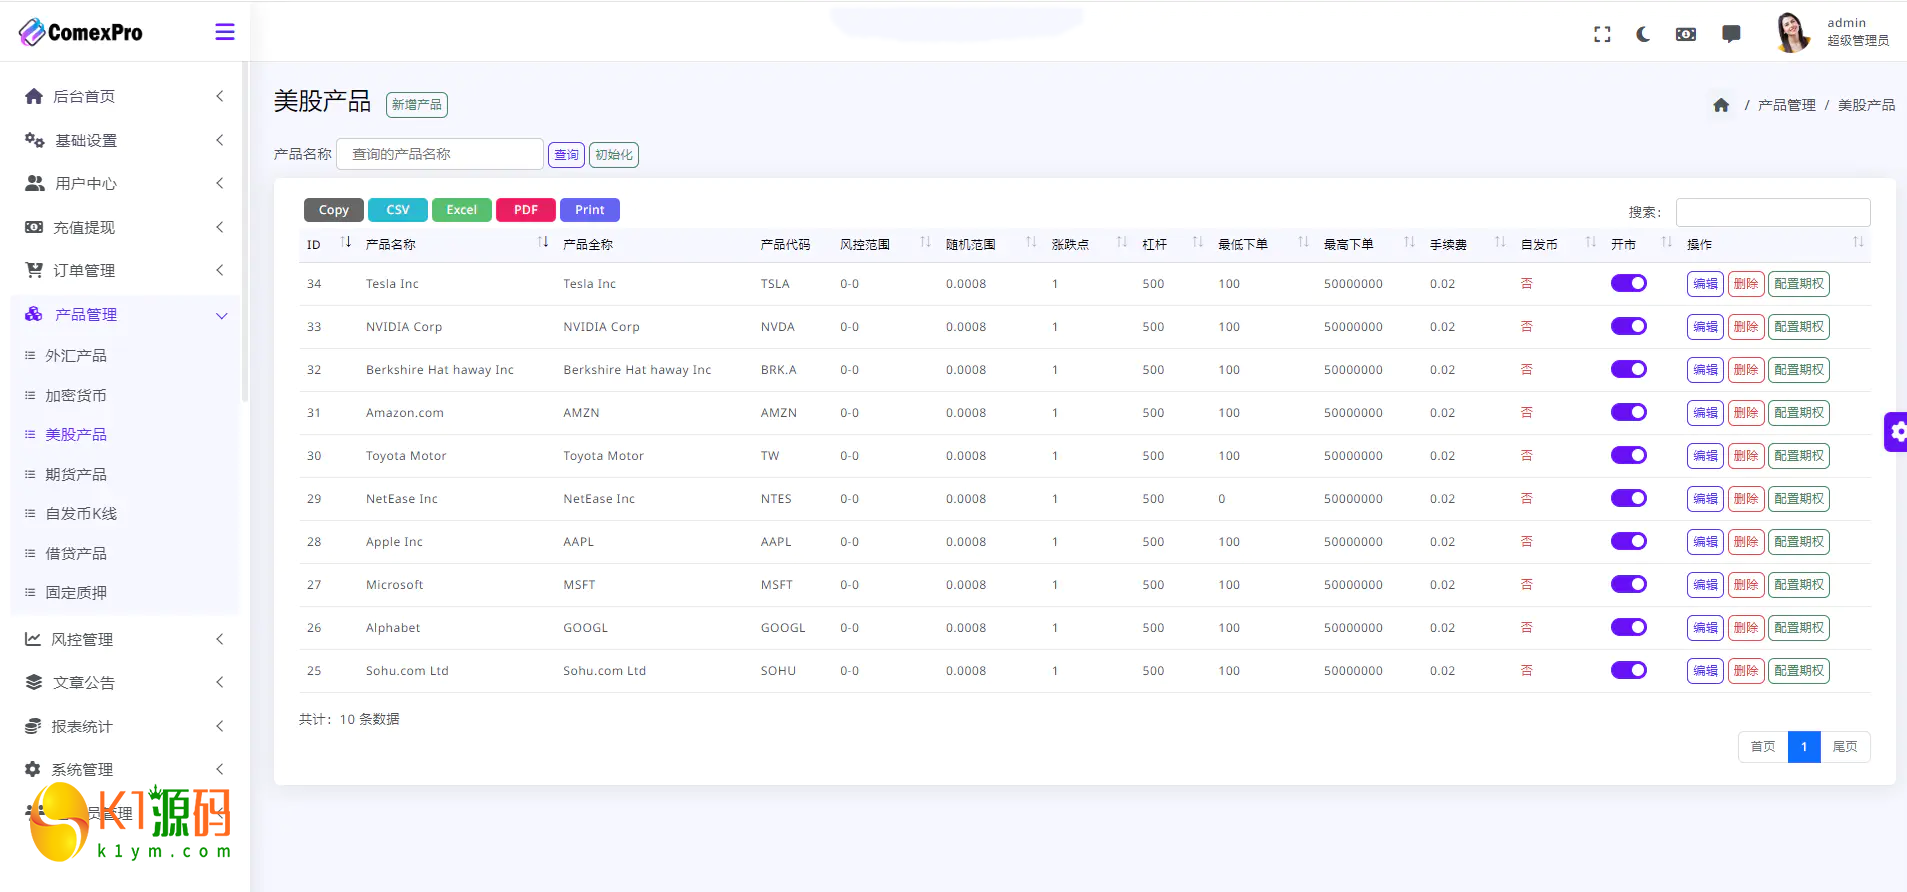Click the 基础设置 gears icon

(34, 140)
